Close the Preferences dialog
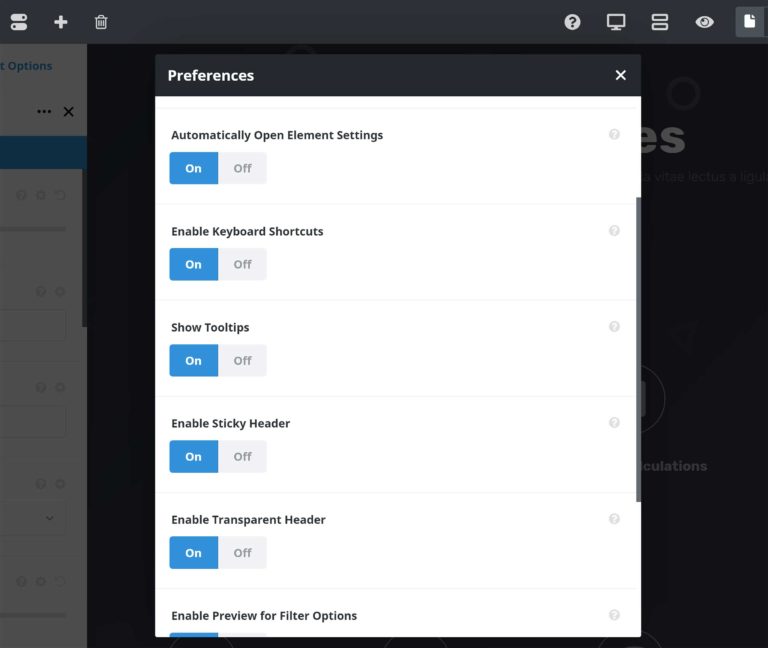 (x=621, y=75)
